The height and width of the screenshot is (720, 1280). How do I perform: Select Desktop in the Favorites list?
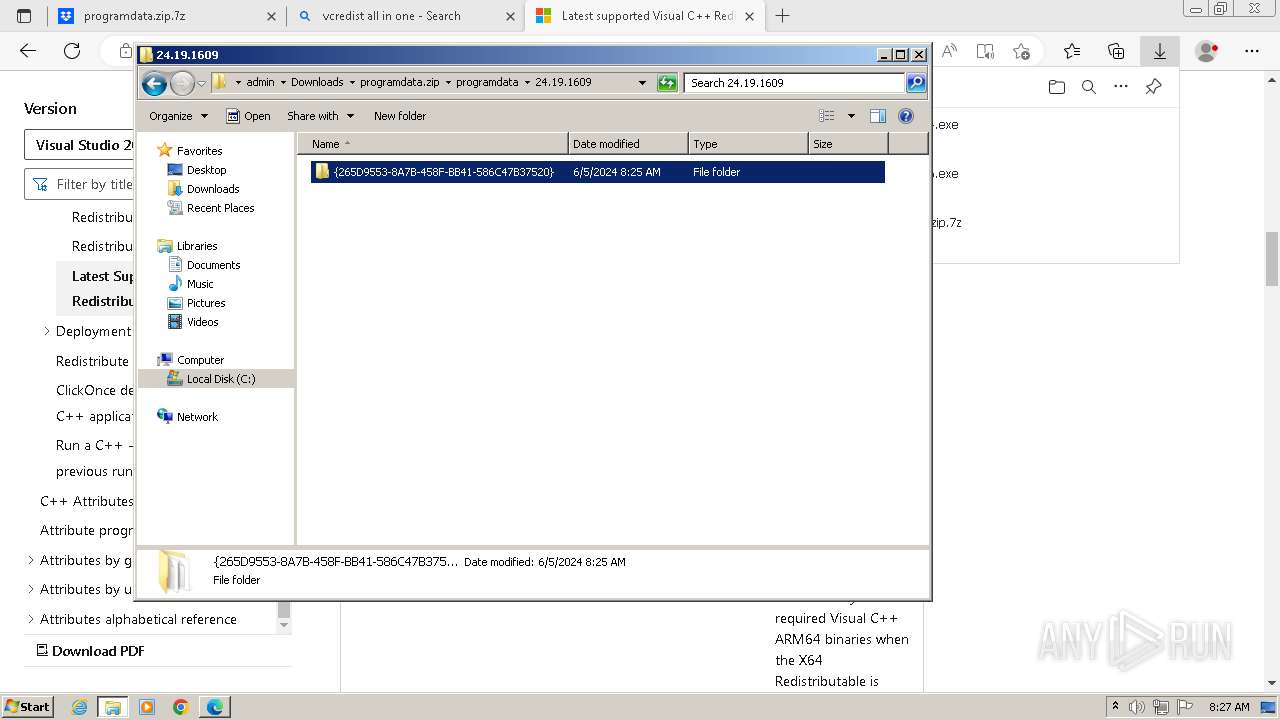[206, 170]
